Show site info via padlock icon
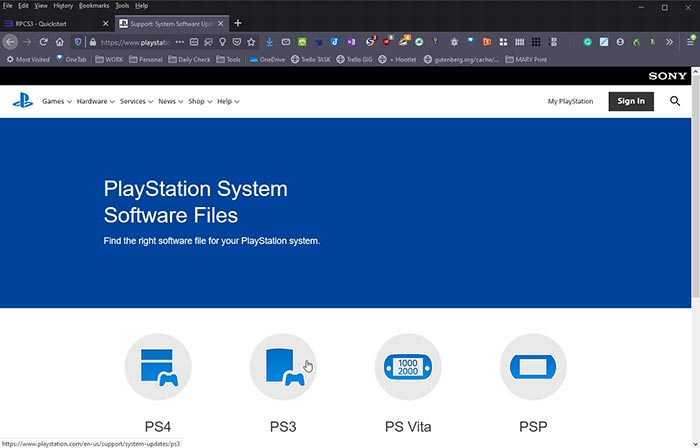 click(x=92, y=42)
